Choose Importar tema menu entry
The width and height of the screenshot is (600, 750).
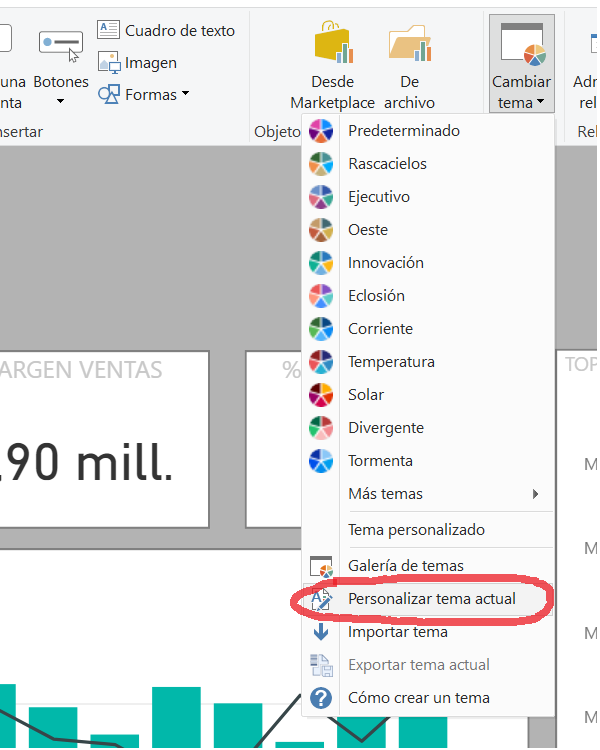point(428,632)
